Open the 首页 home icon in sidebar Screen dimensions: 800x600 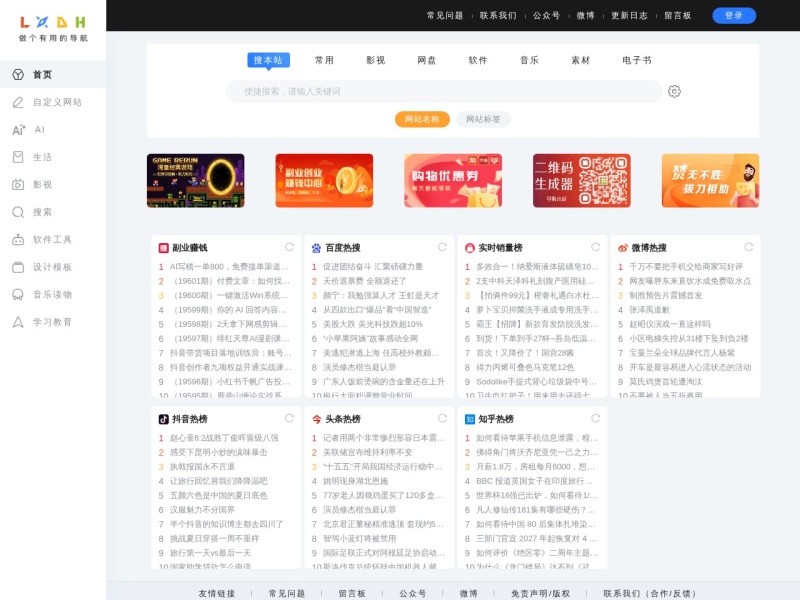point(18,74)
